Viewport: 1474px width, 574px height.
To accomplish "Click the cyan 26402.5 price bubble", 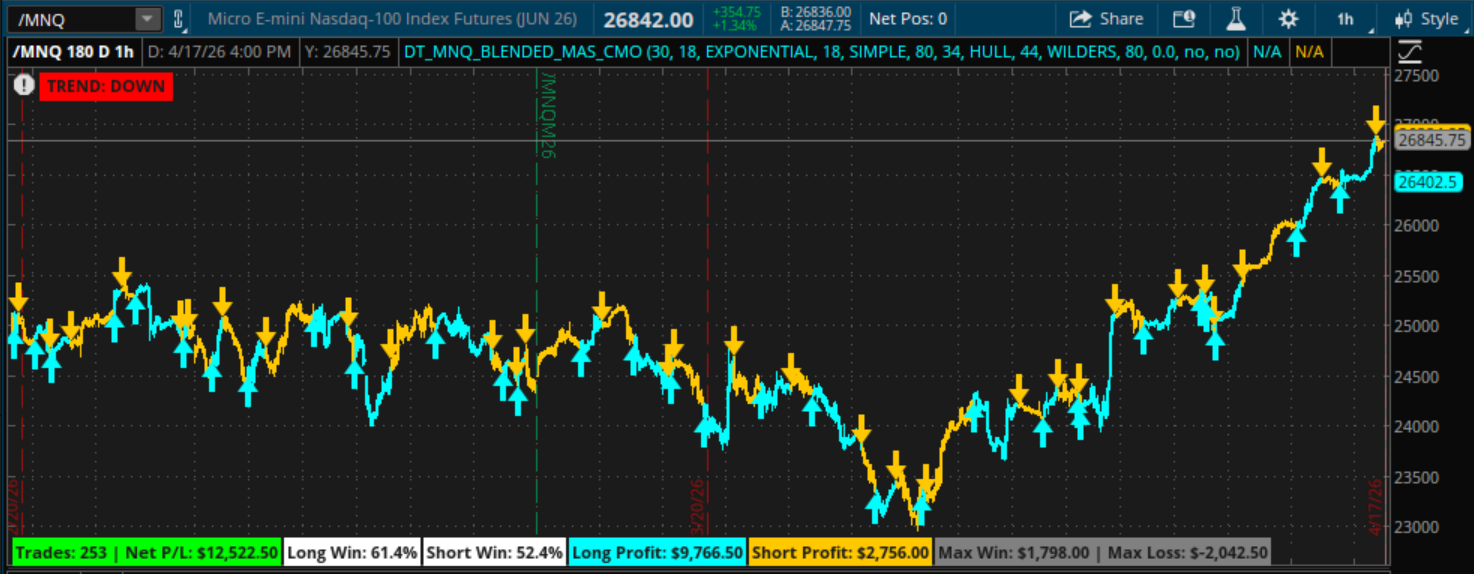I will [x=1428, y=182].
